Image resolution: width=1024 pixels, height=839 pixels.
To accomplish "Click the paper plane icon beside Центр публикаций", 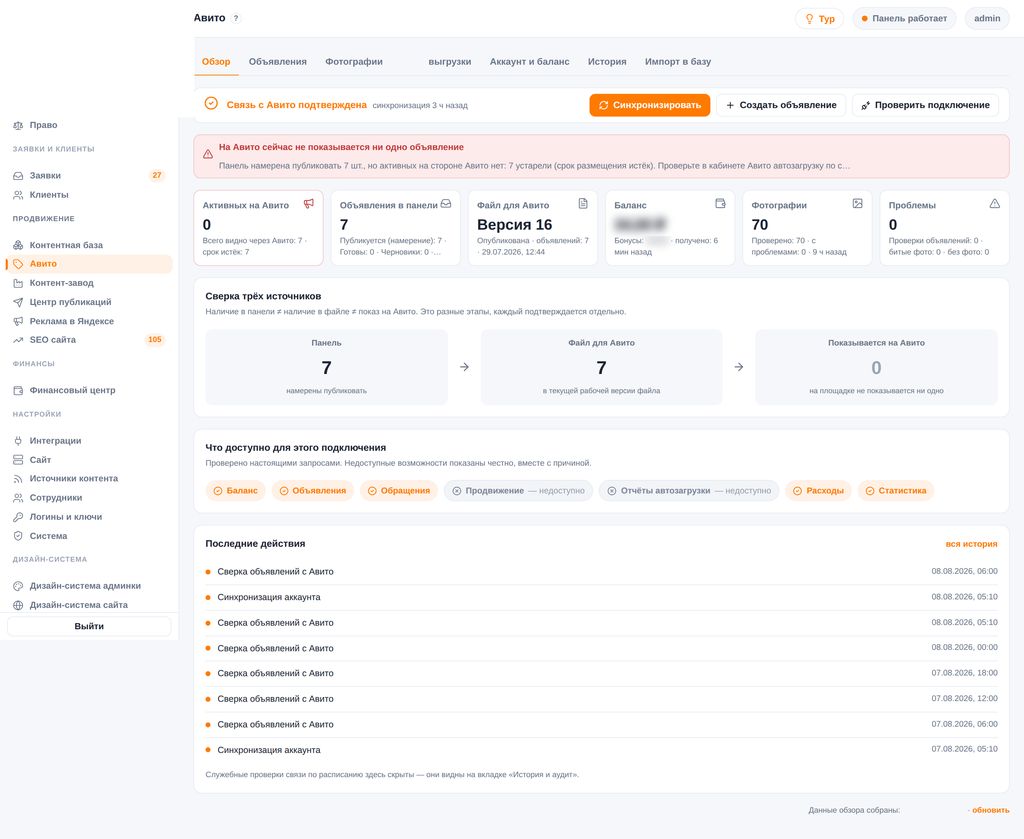I will pos(18,302).
